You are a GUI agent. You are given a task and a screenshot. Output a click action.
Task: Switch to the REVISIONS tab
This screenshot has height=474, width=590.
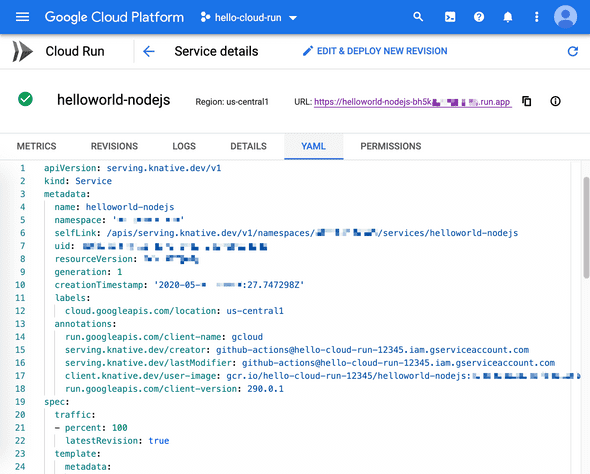pyautogui.click(x=114, y=146)
